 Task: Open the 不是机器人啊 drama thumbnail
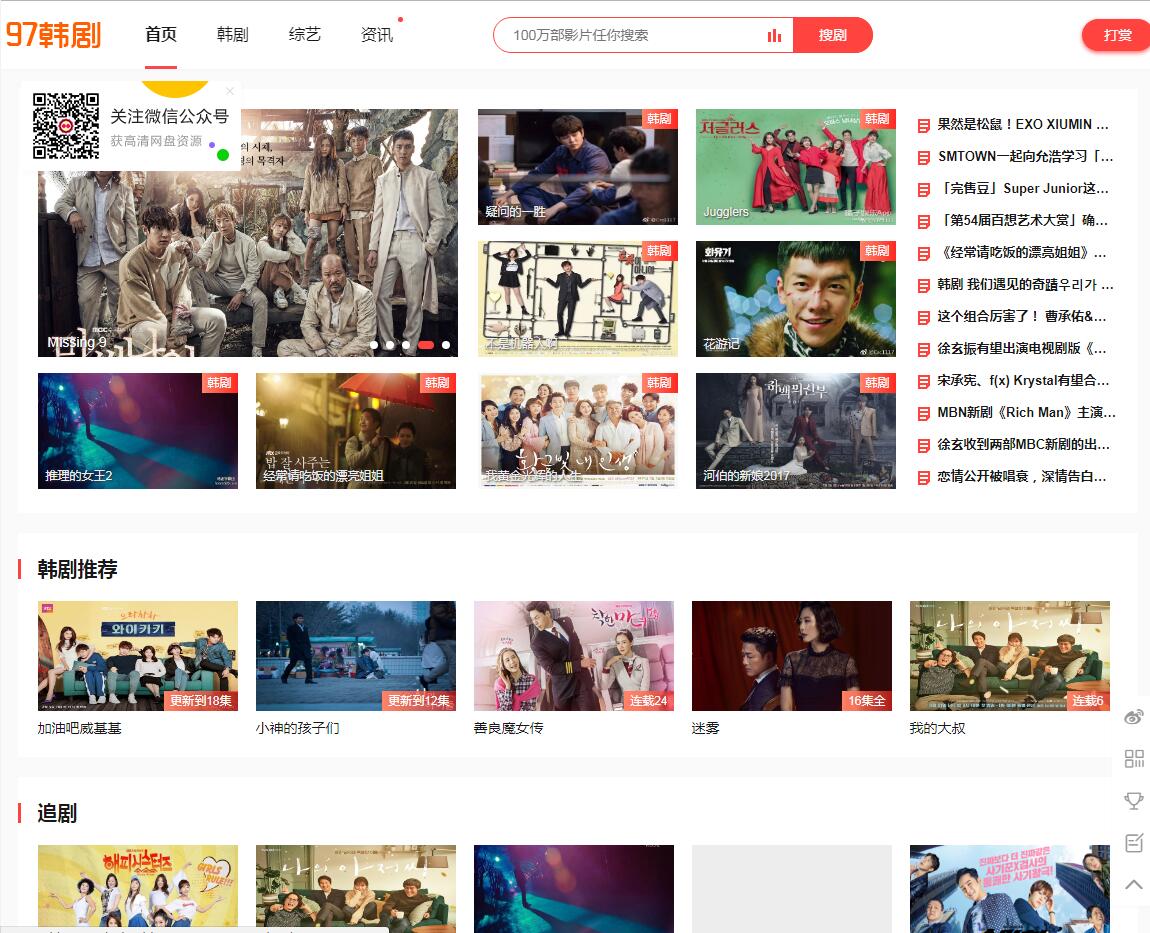578,299
